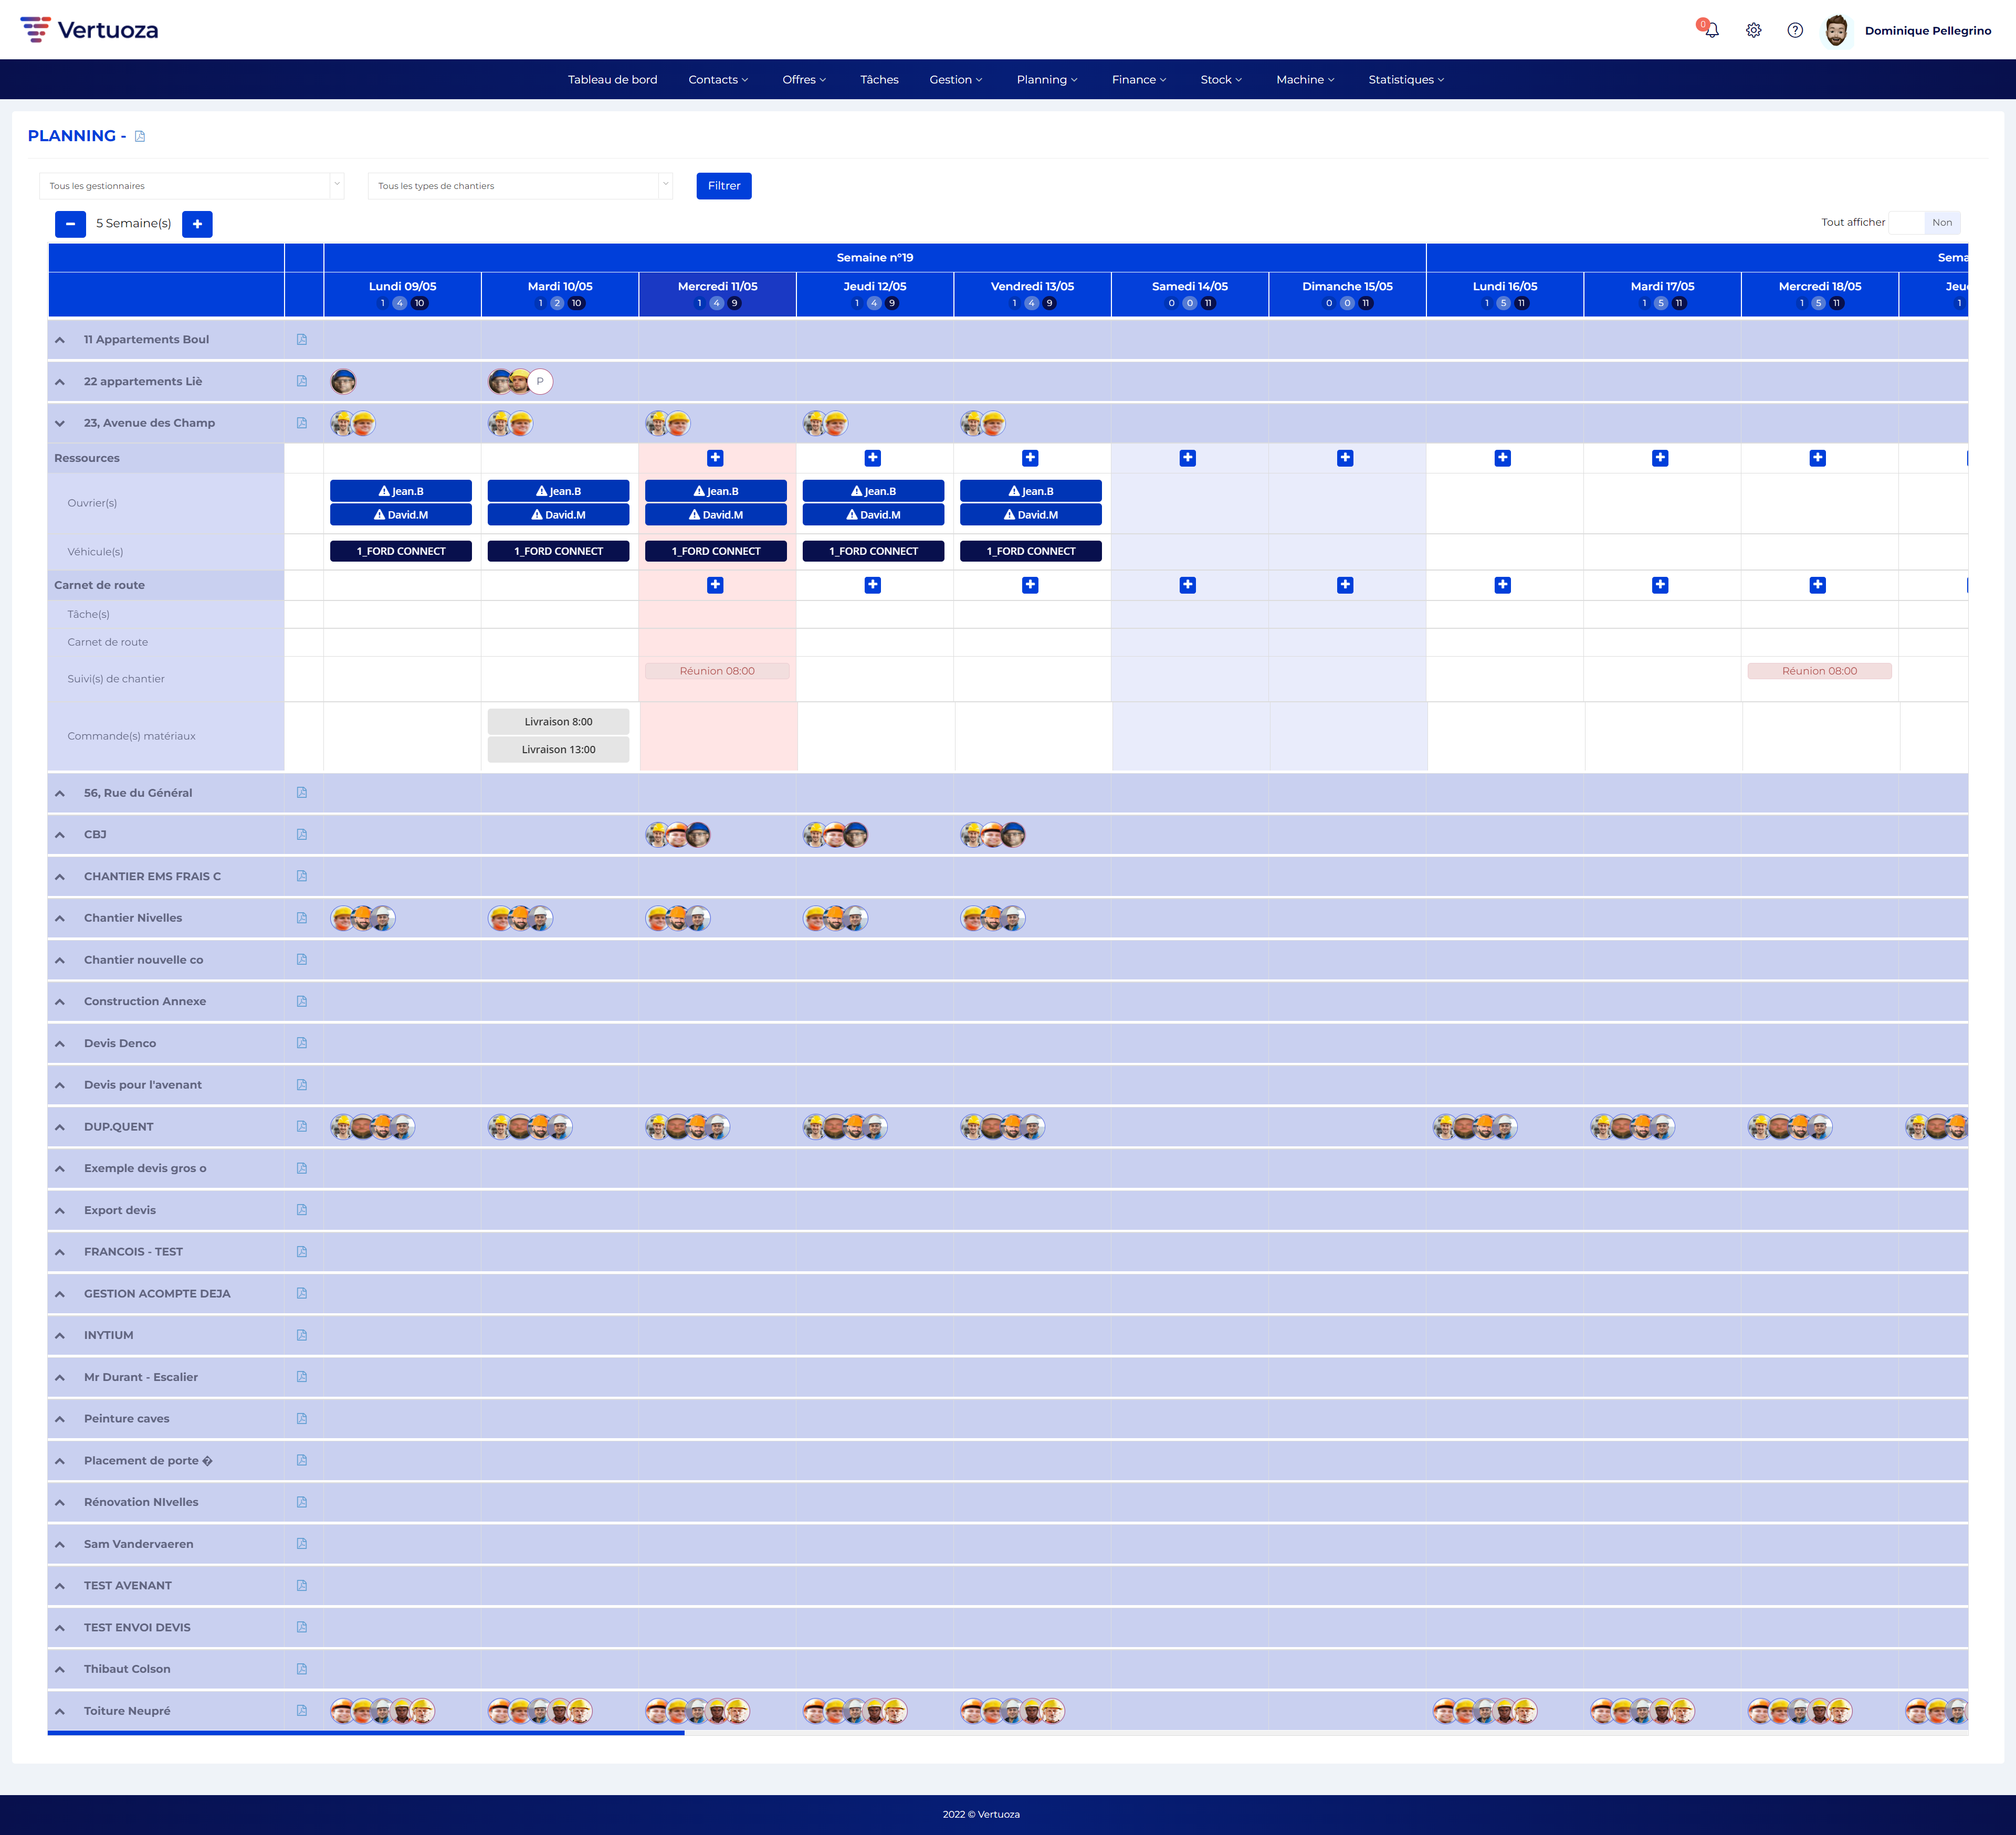Decrease weeks with minus button
This screenshot has height=1835, width=2016.
[70, 224]
